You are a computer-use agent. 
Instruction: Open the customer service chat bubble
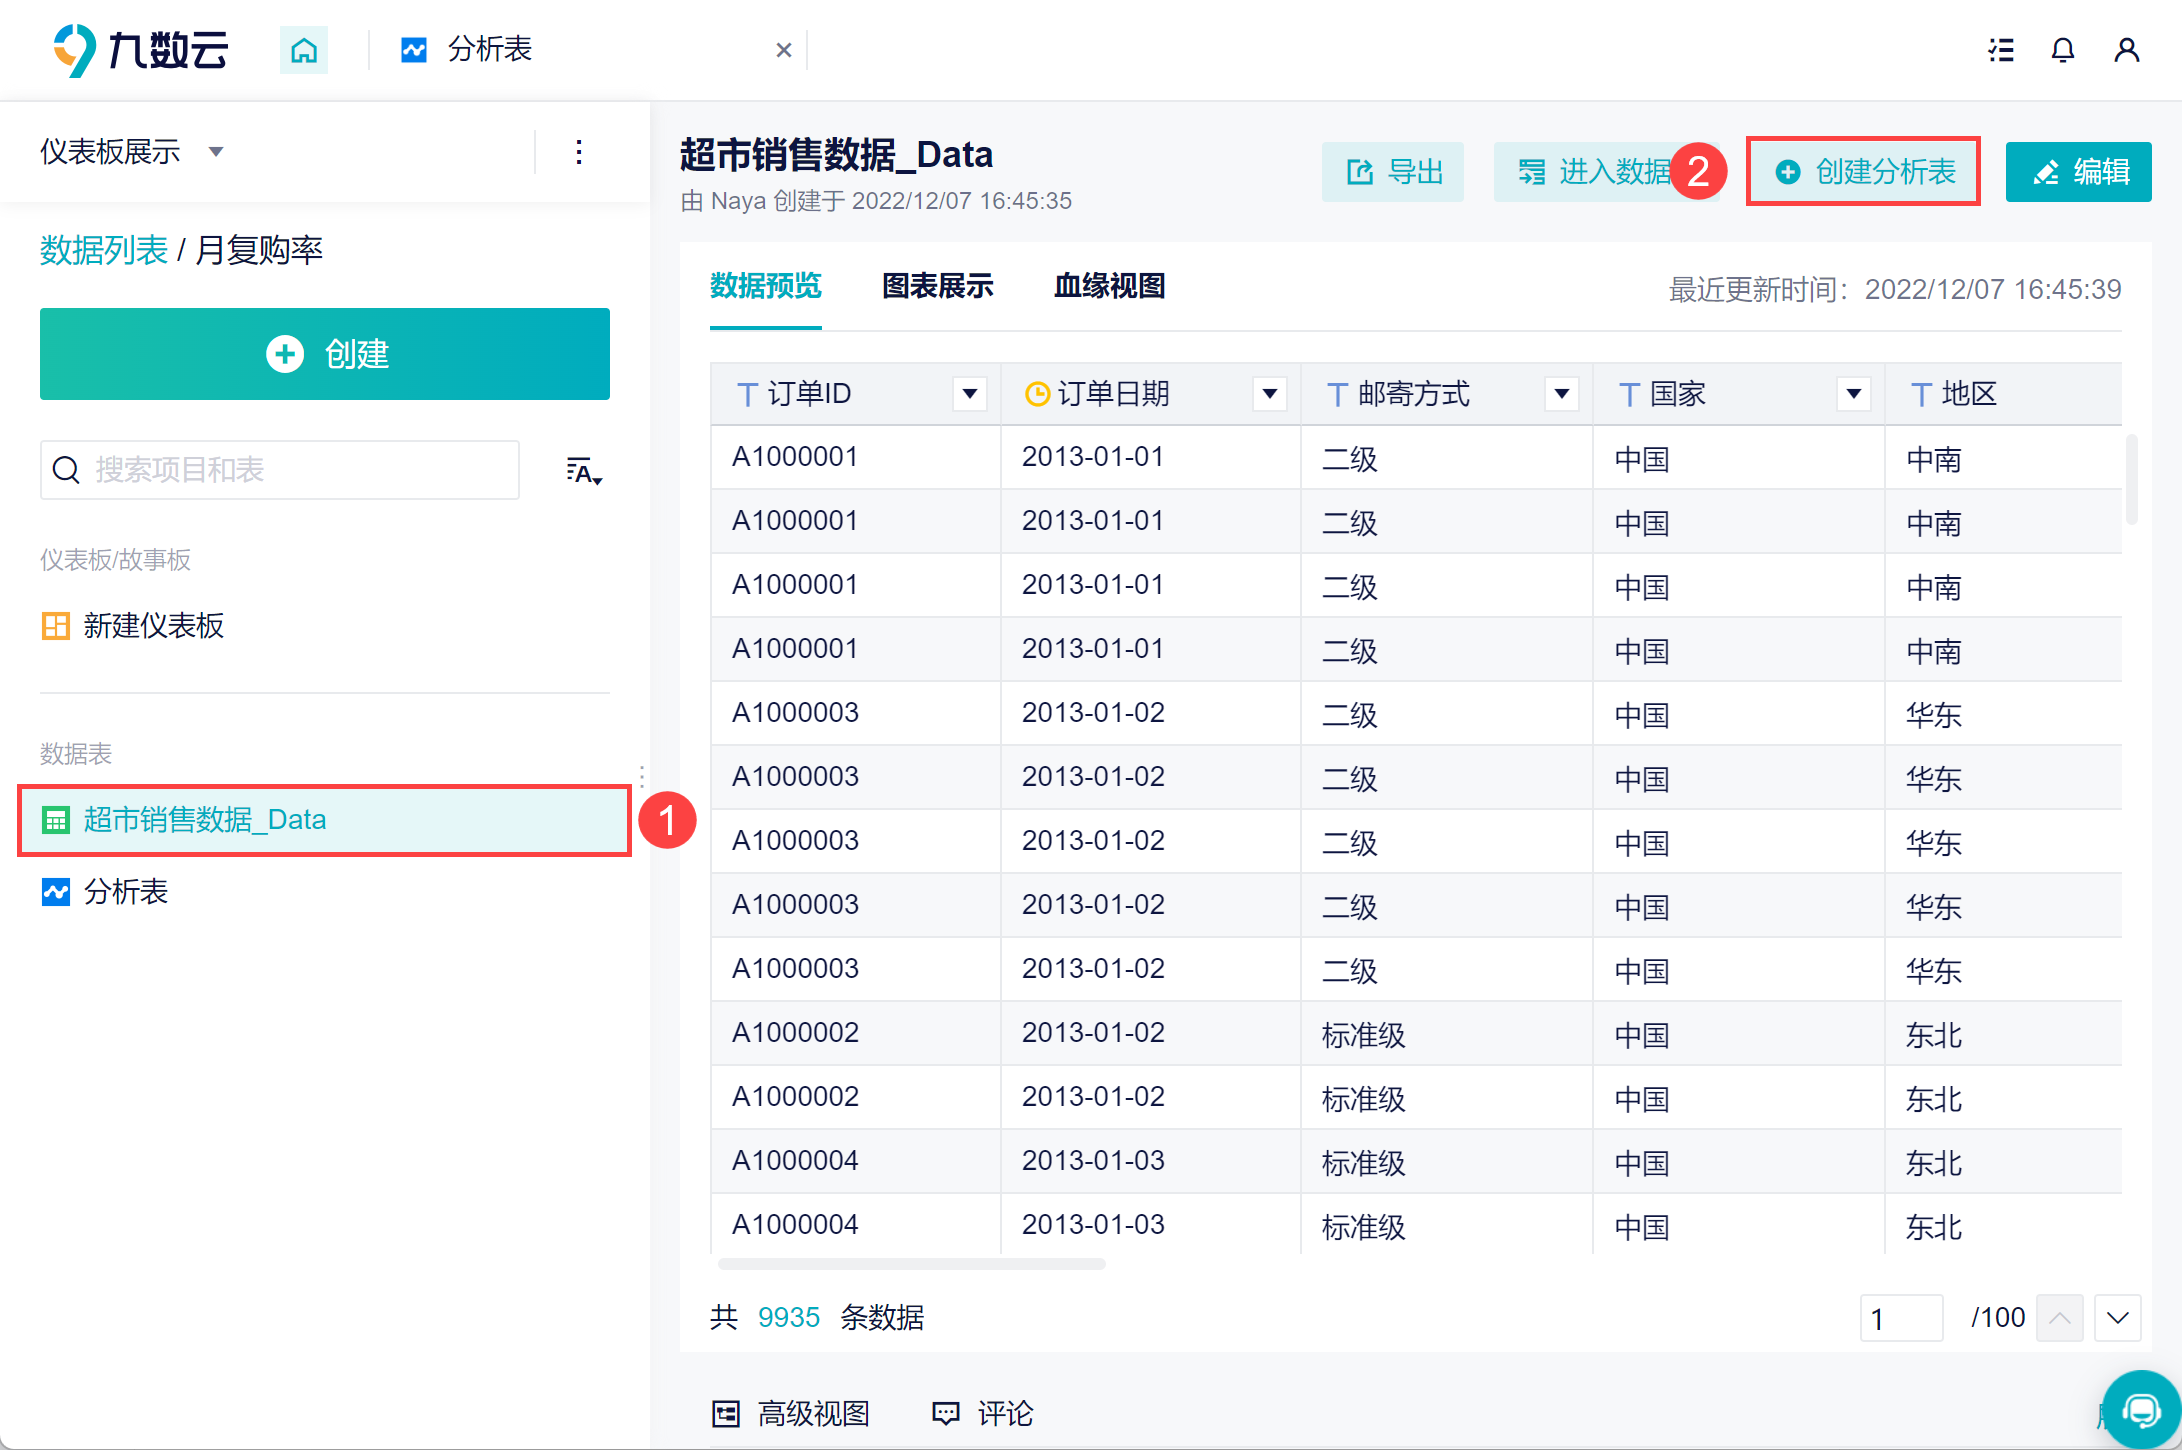tap(2141, 1410)
